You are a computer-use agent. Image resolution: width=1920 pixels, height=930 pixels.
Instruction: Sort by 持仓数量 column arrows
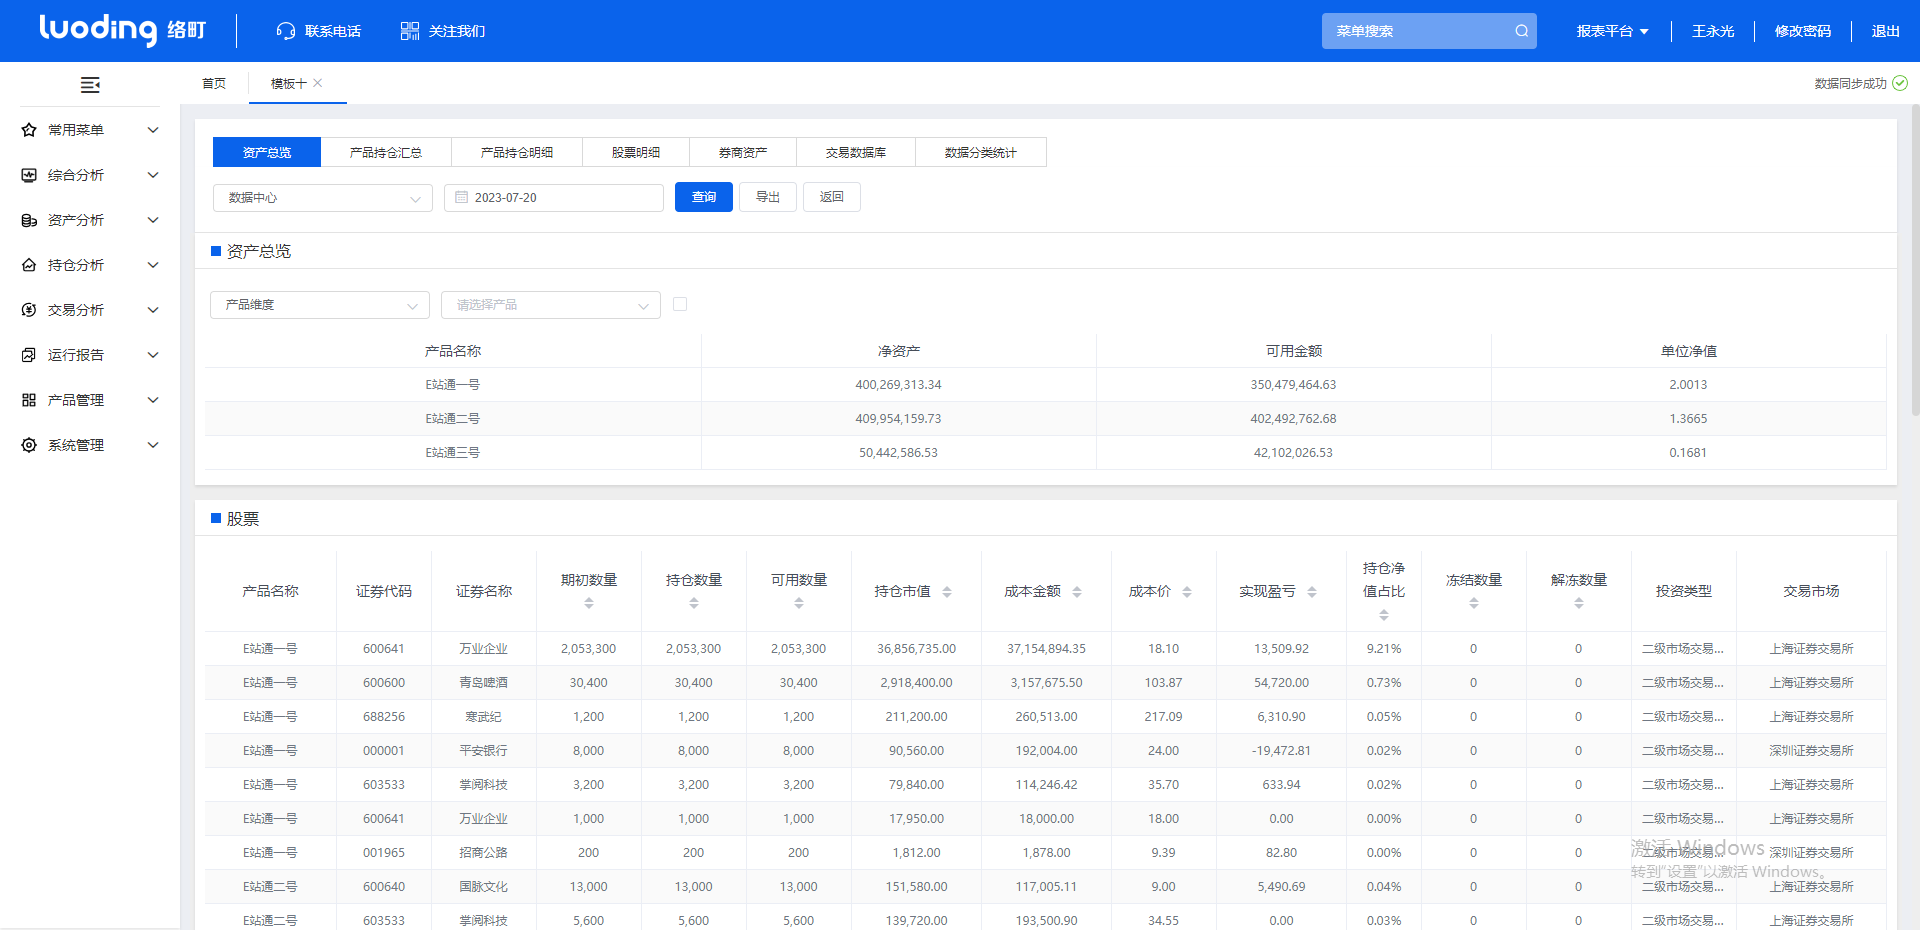click(694, 603)
